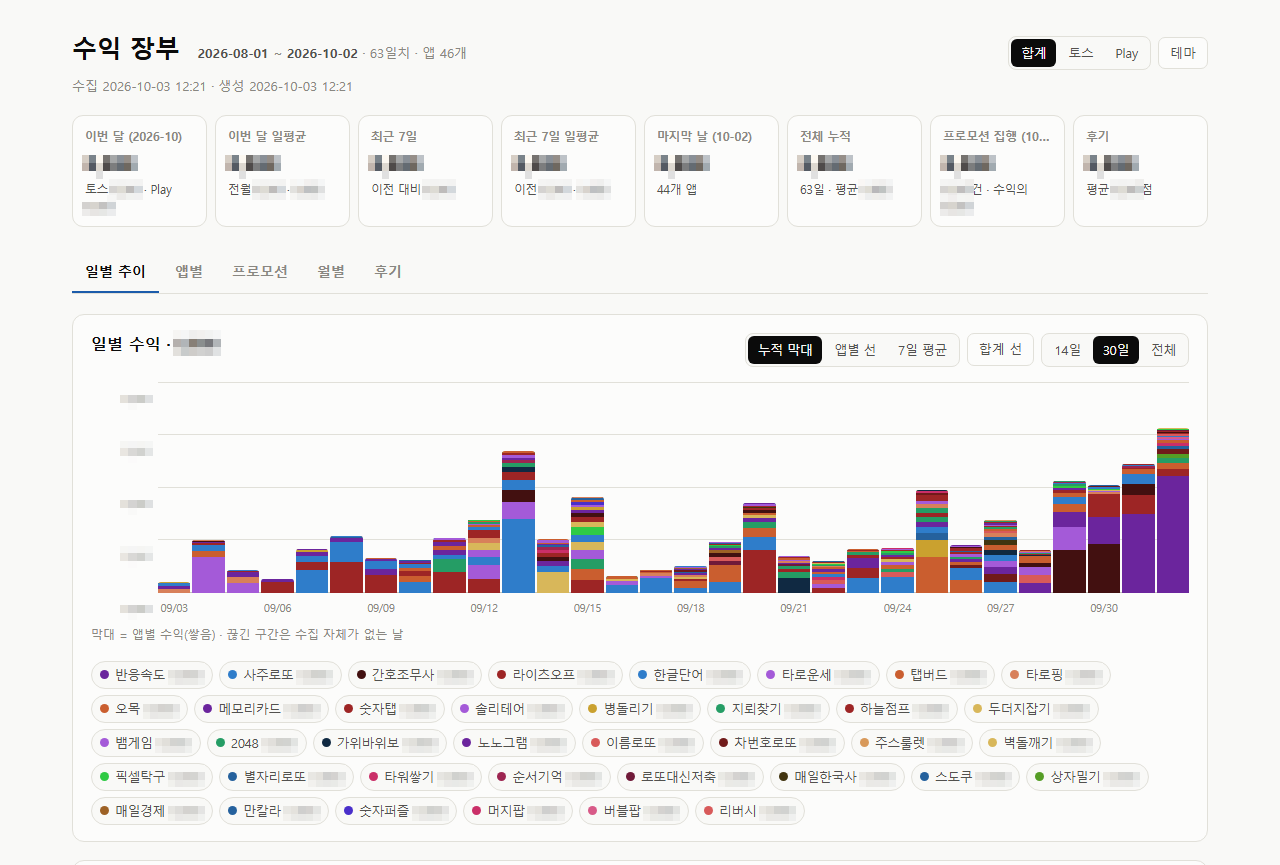The image size is (1280, 865).
Task: Select the 지뢰찾기 legend entry
Action: (768, 709)
